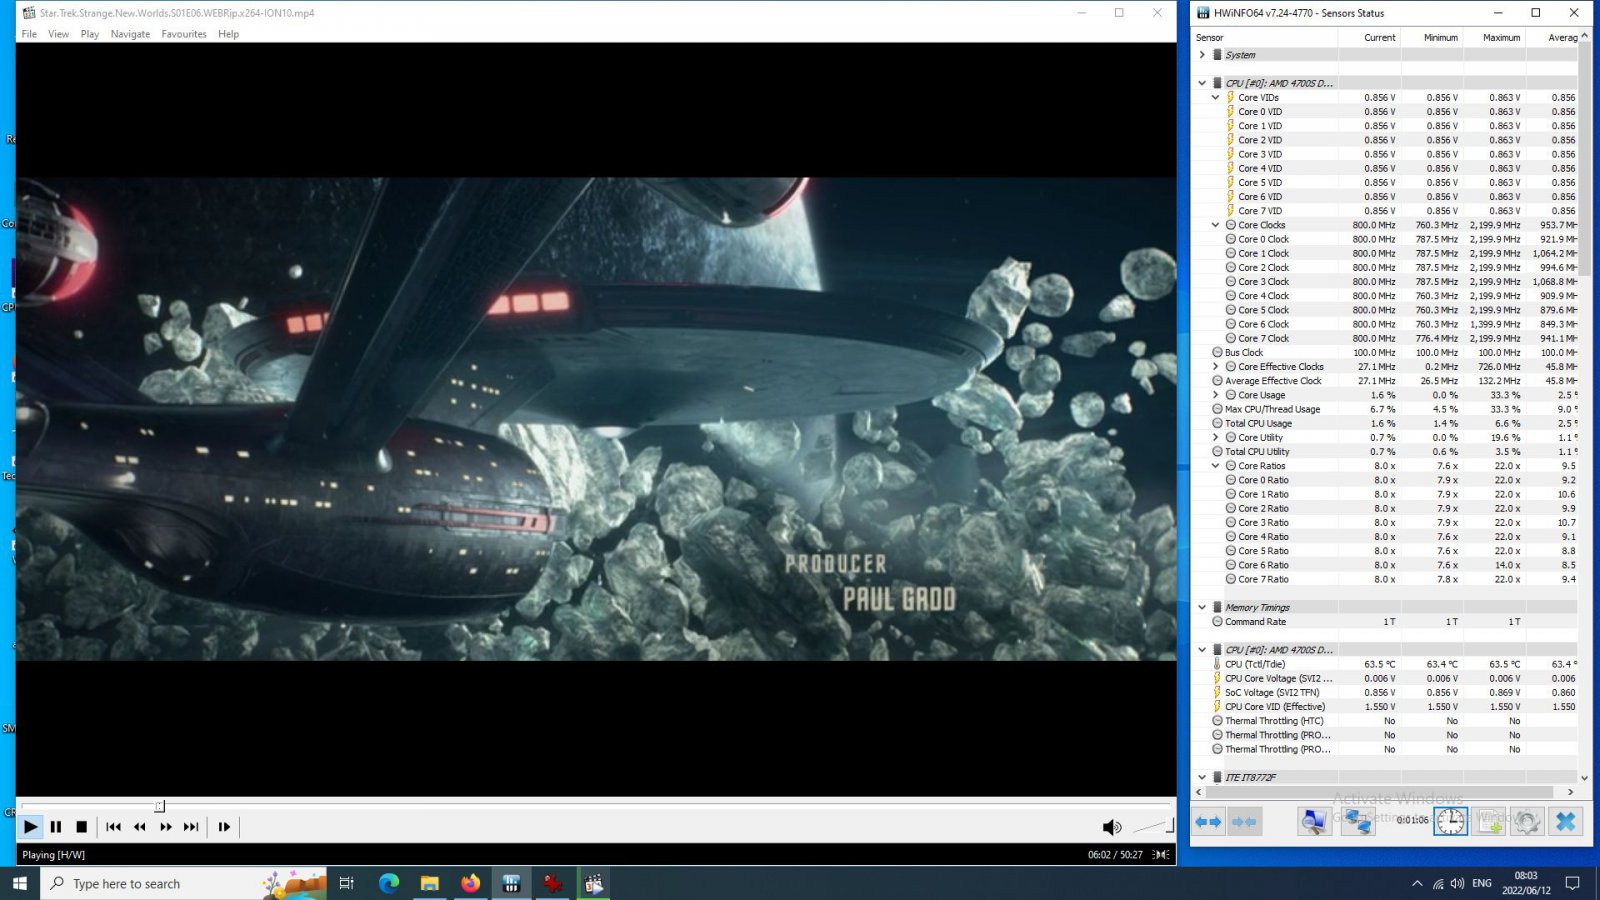Open the Navigate menu
The height and width of the screenshot is (900, 1600).
[130, 34]
